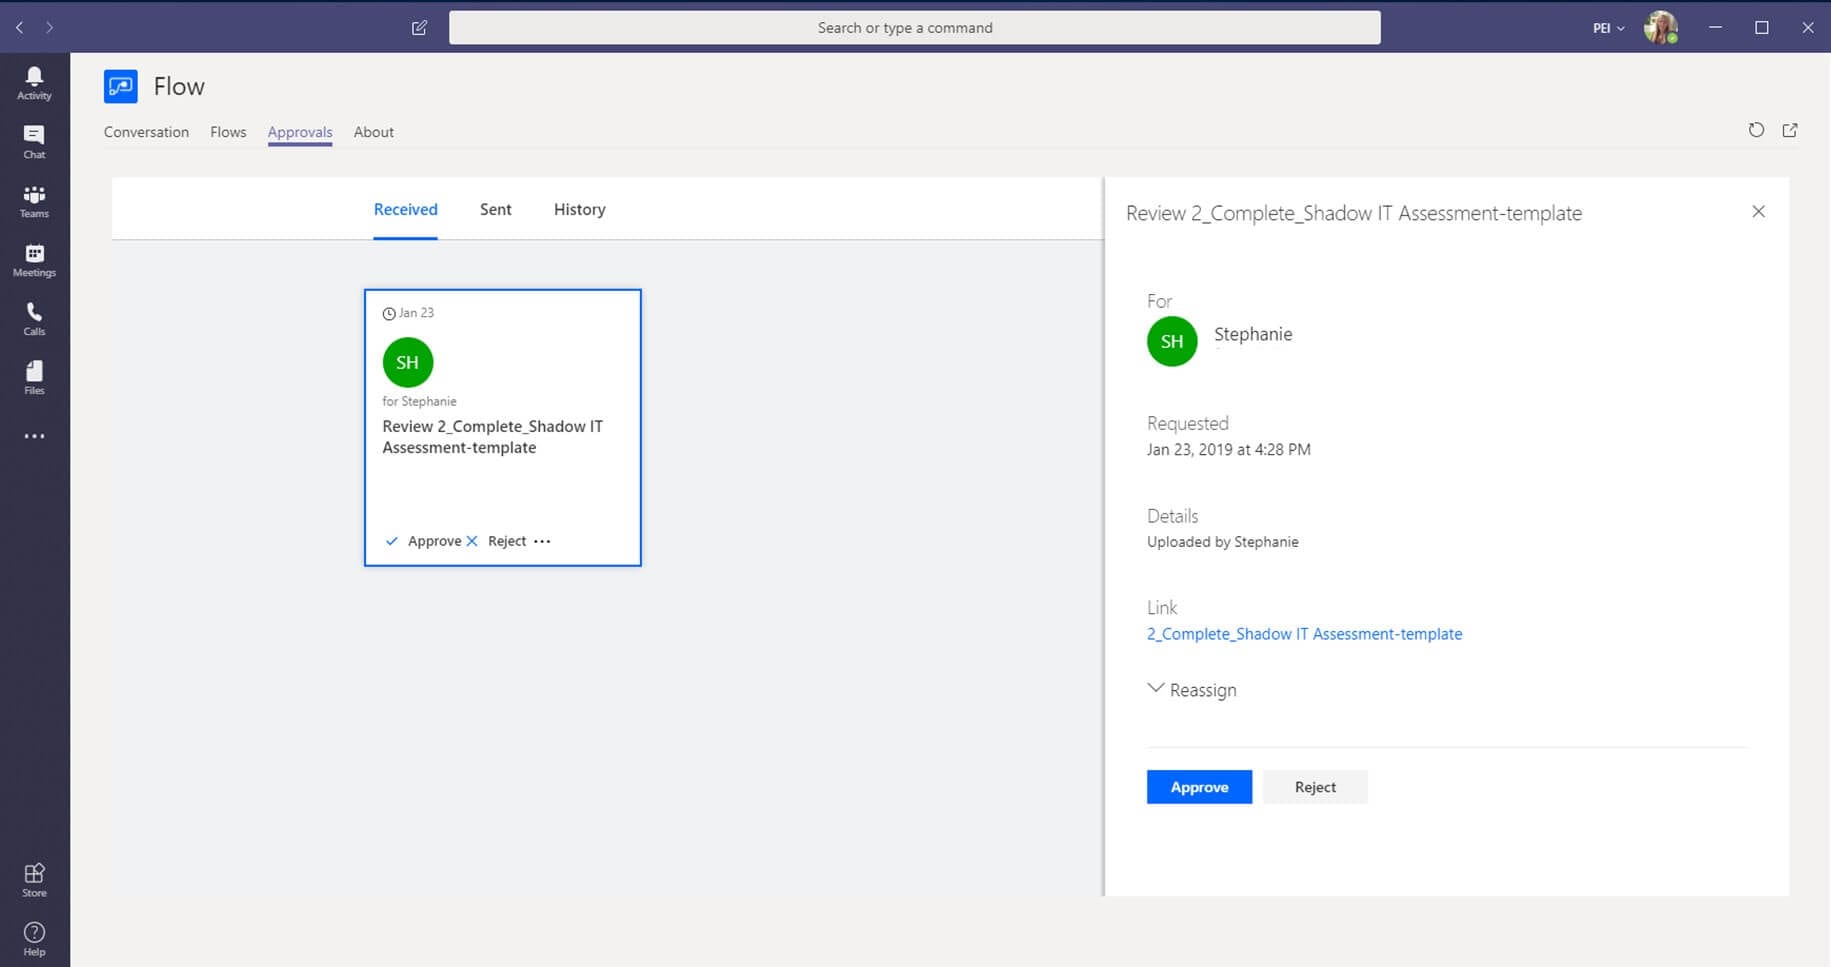Switch to the Sent approvals tab
Image resolution: width=1831 pixels, height=967 pixels.
496,209
